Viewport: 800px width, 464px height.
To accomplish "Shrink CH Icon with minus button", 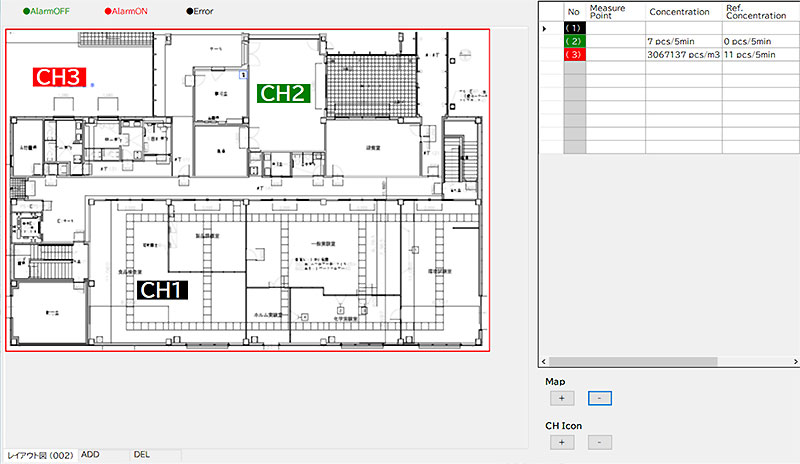I will pos(599,442).
